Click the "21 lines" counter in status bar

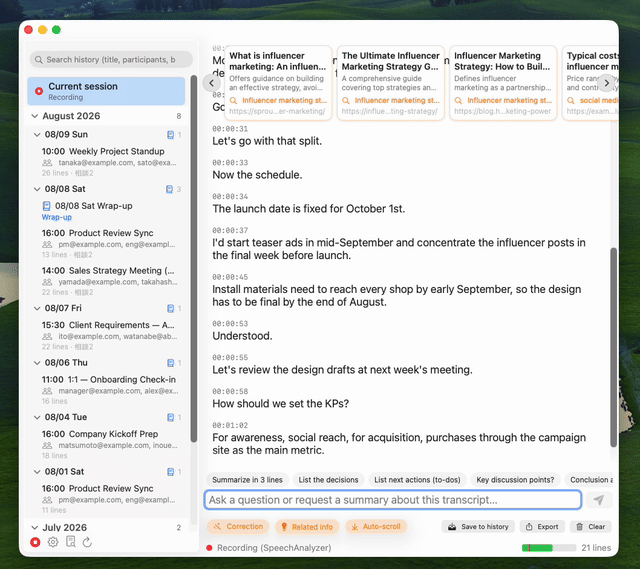coord(596,548)
